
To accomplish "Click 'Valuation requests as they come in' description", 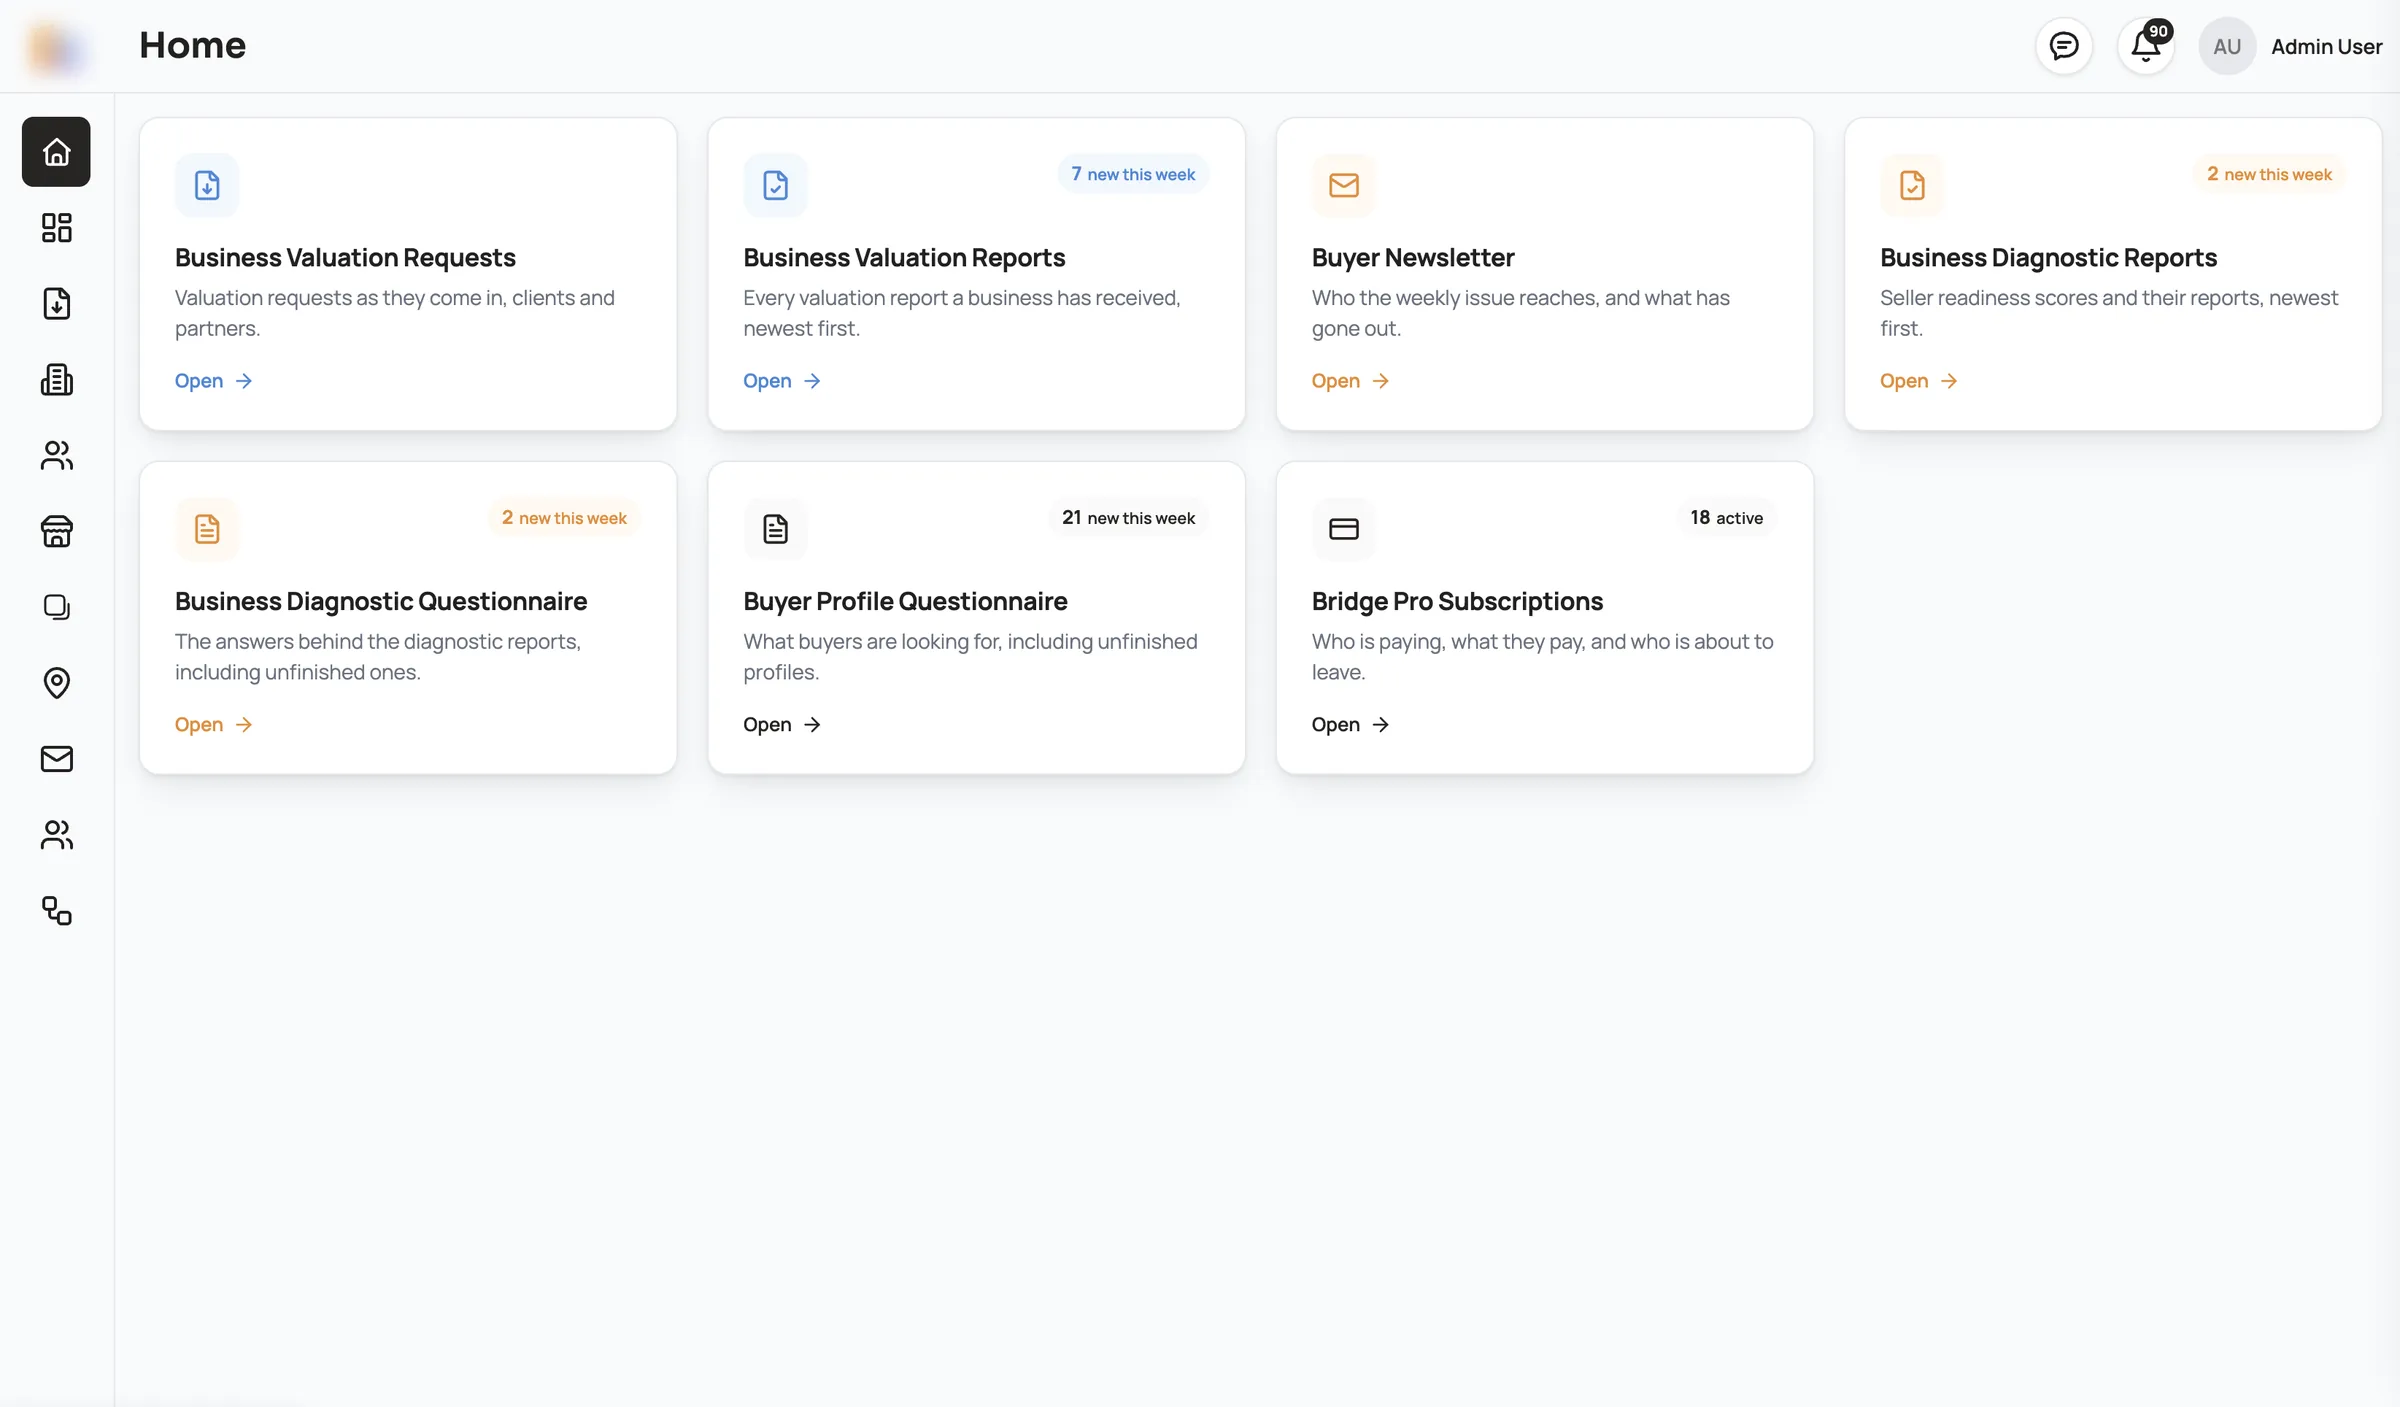I will [395, 313].
